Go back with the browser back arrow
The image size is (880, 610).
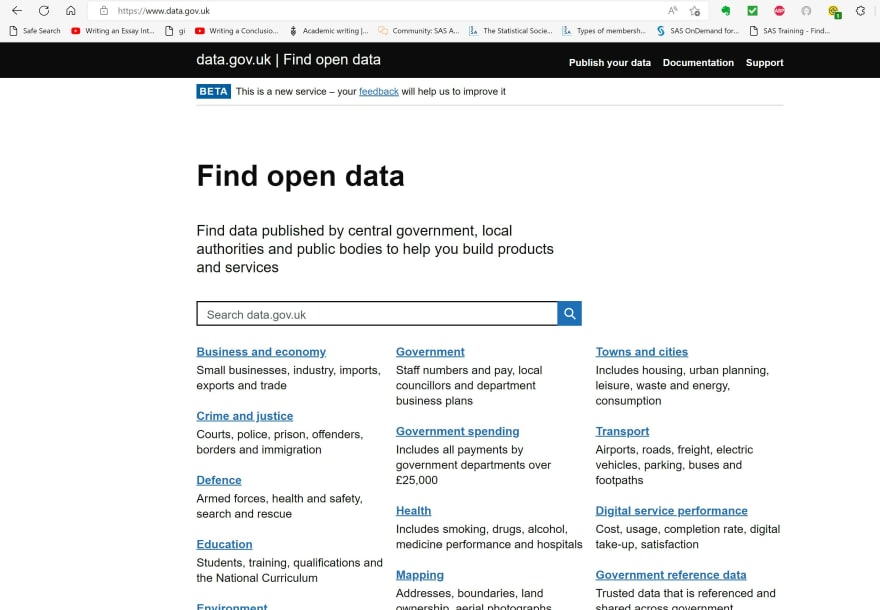point(17,11)
